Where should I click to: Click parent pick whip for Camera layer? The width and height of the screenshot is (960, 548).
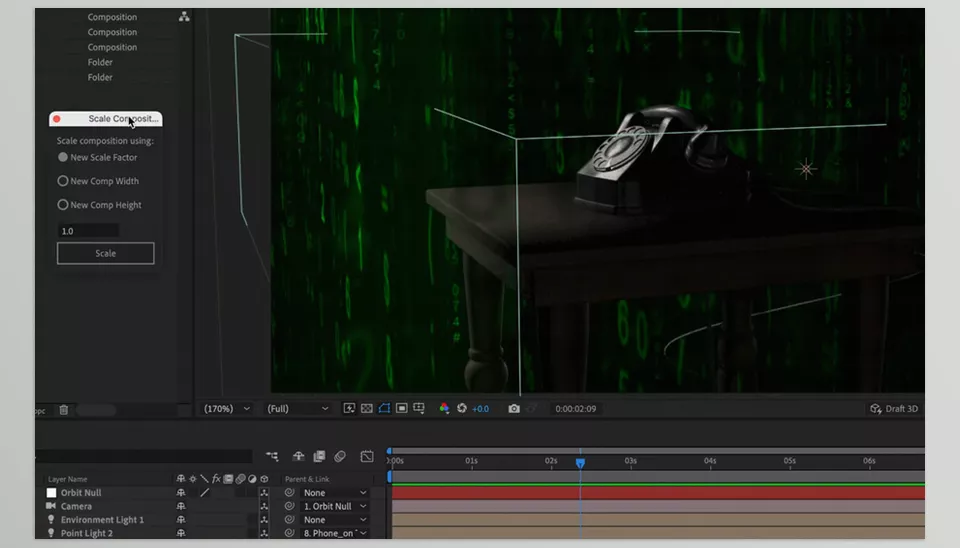point(290,506)
